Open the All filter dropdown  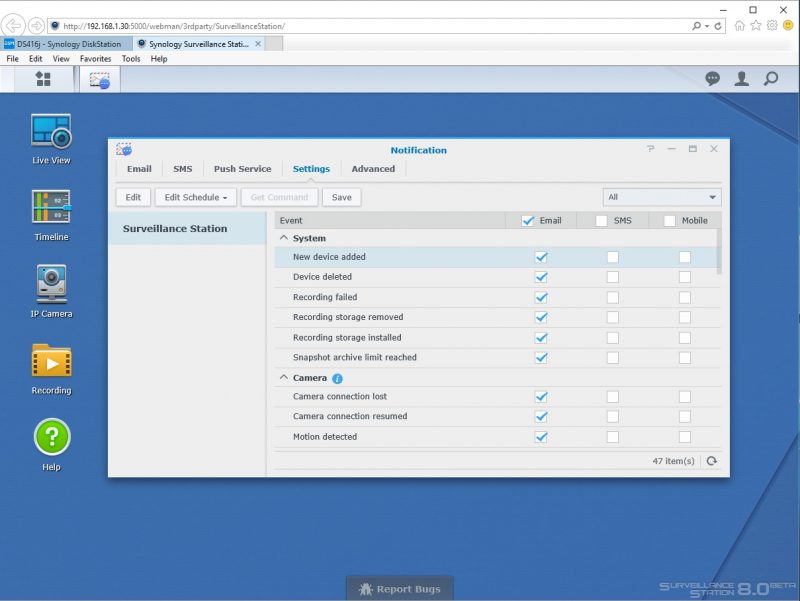tap(662, 197)
